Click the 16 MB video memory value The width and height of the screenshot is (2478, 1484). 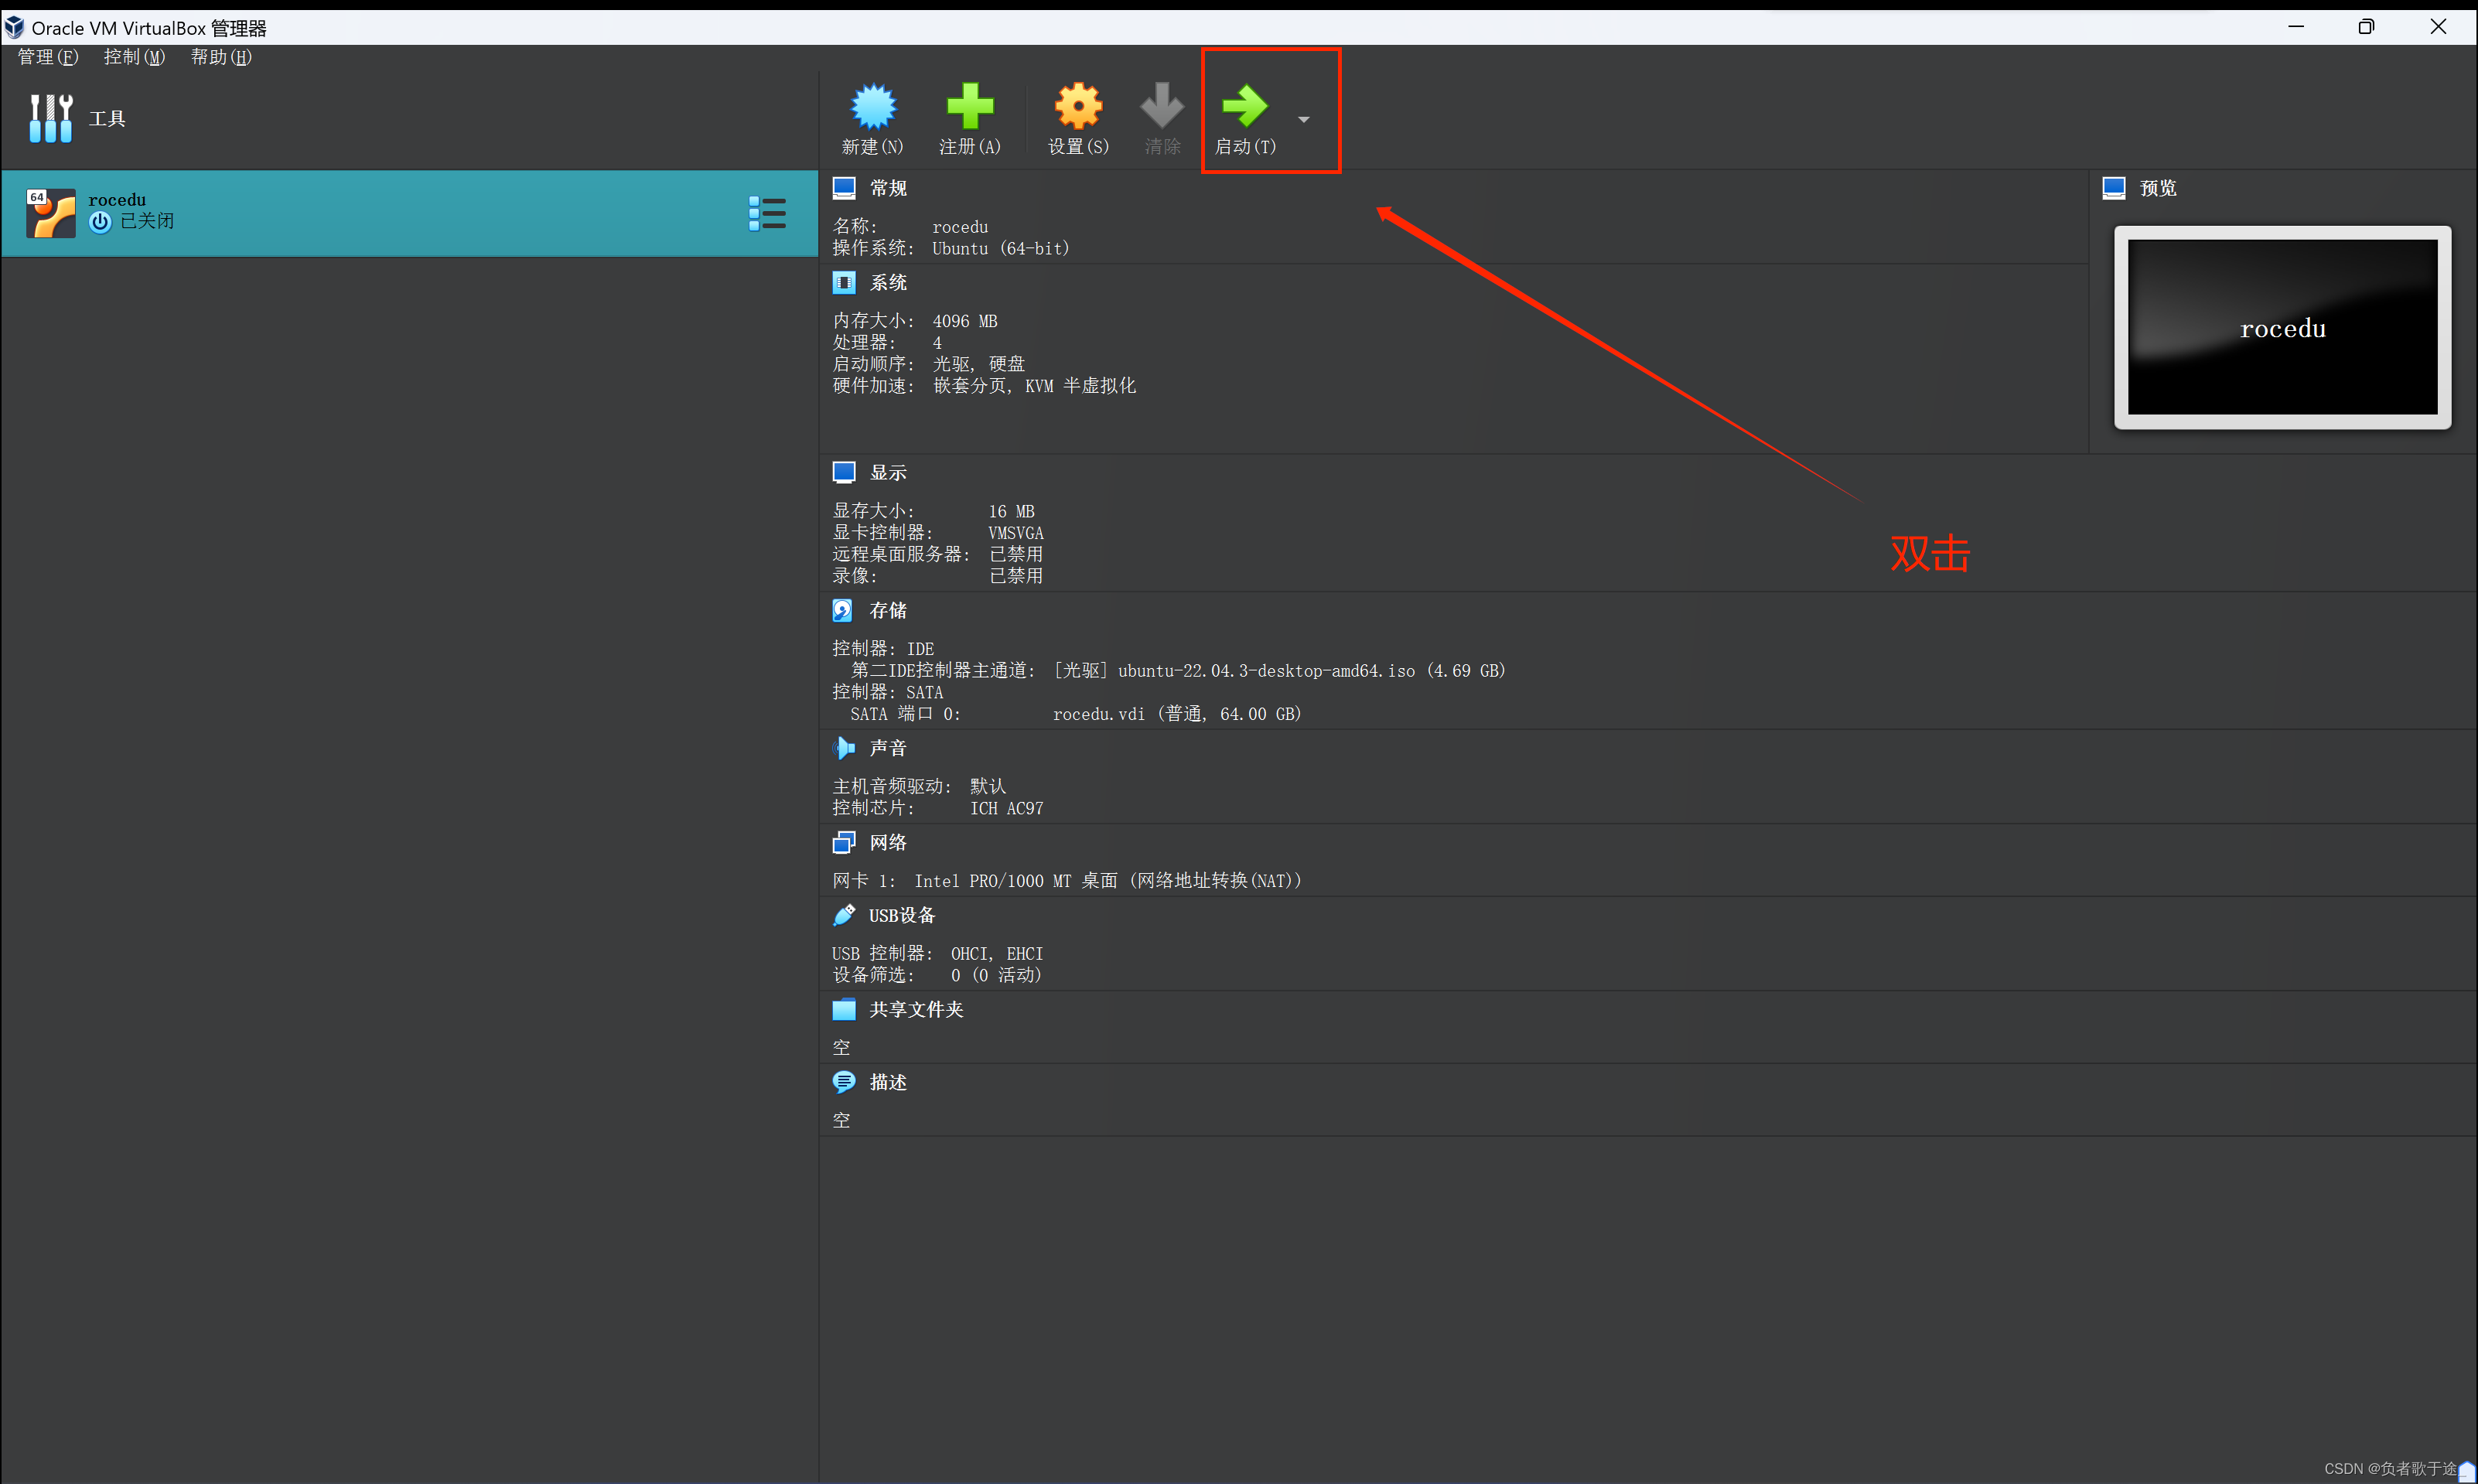click(x=1012, y=511)
